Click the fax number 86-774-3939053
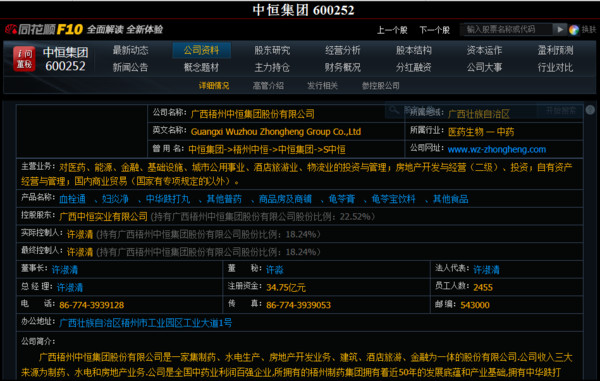Viewport: 600px width, 381px height. [x=298, y=305]
